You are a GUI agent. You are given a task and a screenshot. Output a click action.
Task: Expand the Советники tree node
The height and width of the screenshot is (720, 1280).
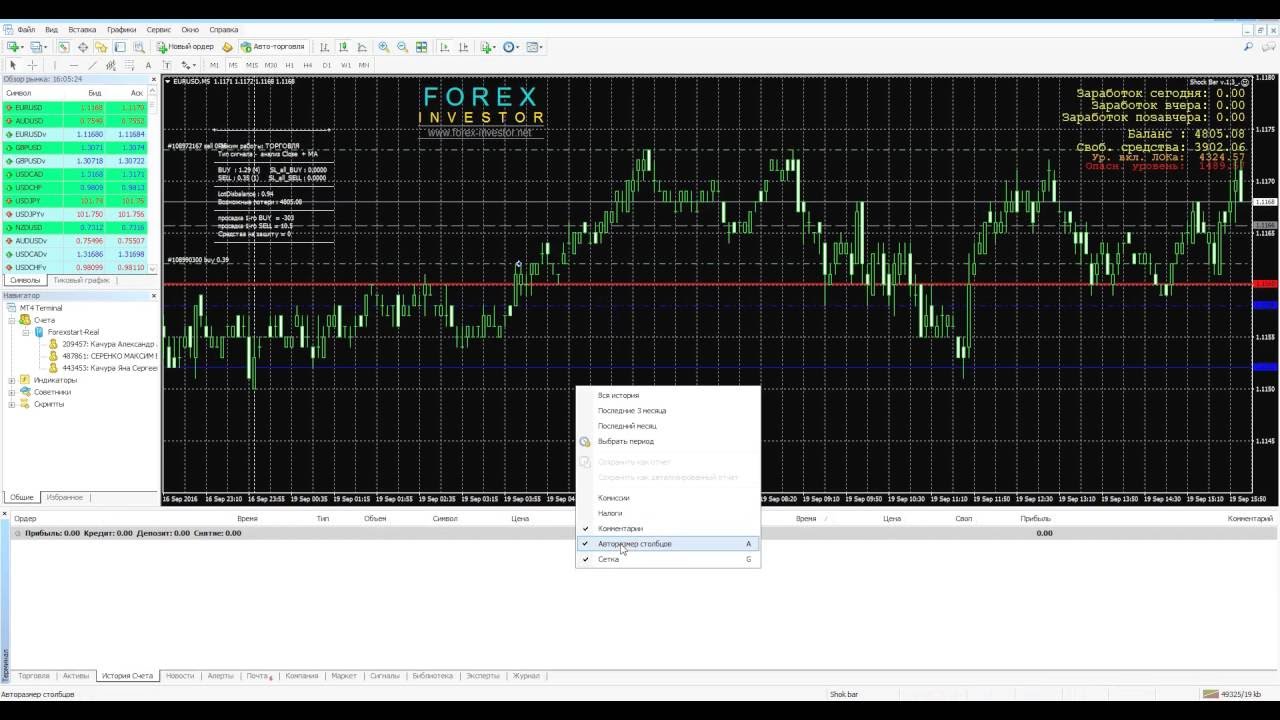click(12, 392)
